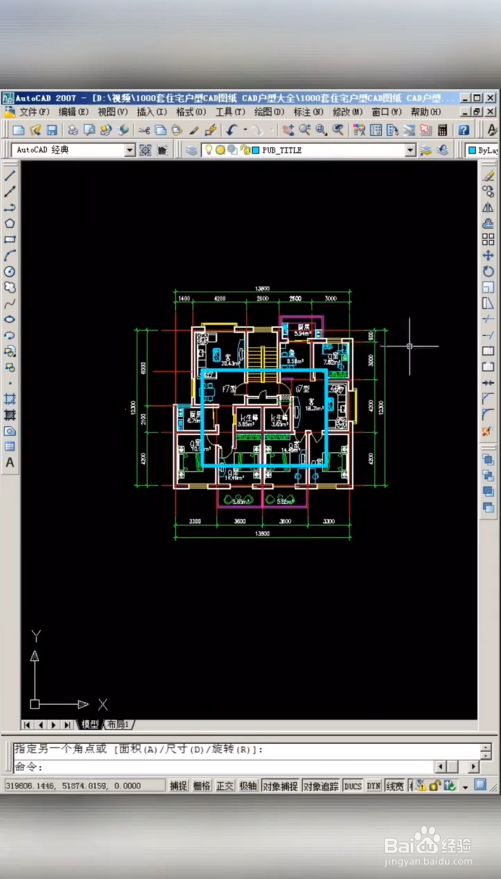Viewport: 501px width, 879px height.
Task: Select the Rotate tool
Action: click(488, 271)
